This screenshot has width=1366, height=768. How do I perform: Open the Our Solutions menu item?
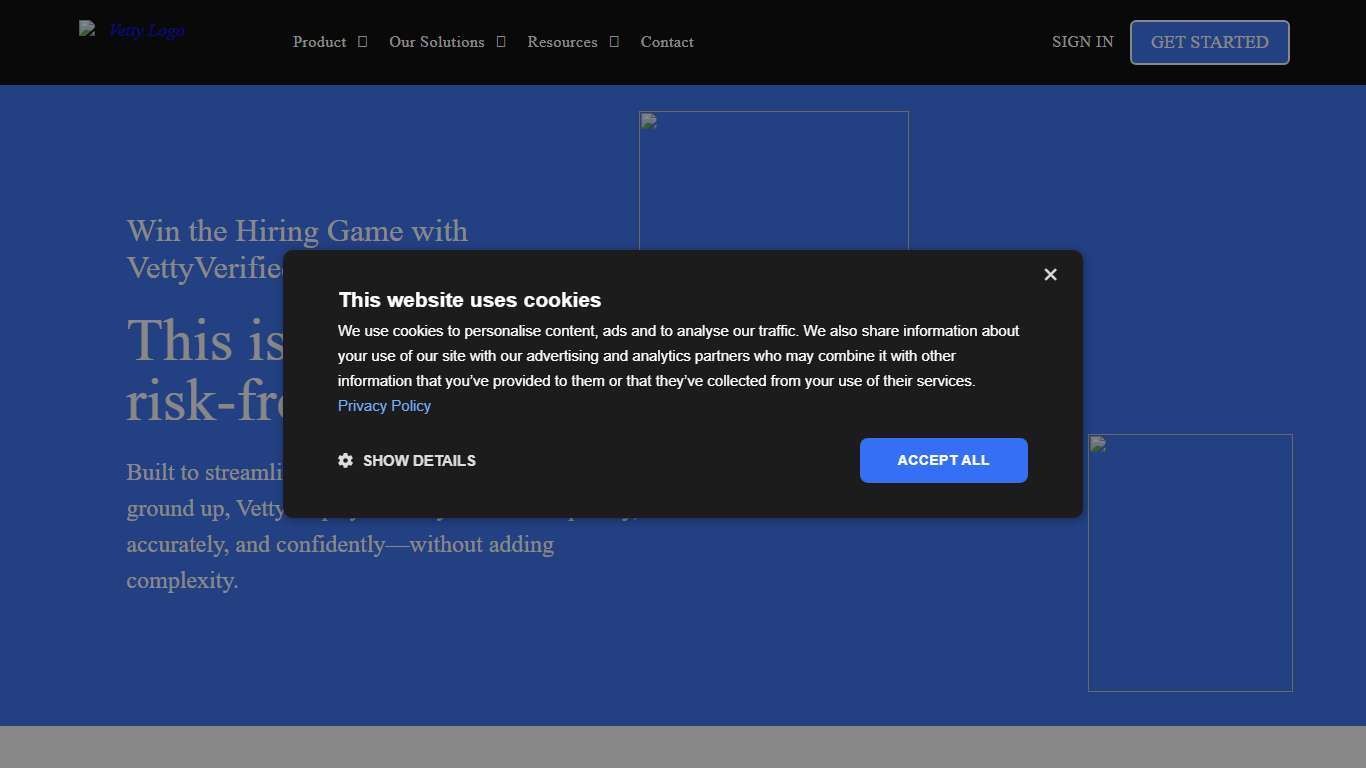[x=436, y=42]
